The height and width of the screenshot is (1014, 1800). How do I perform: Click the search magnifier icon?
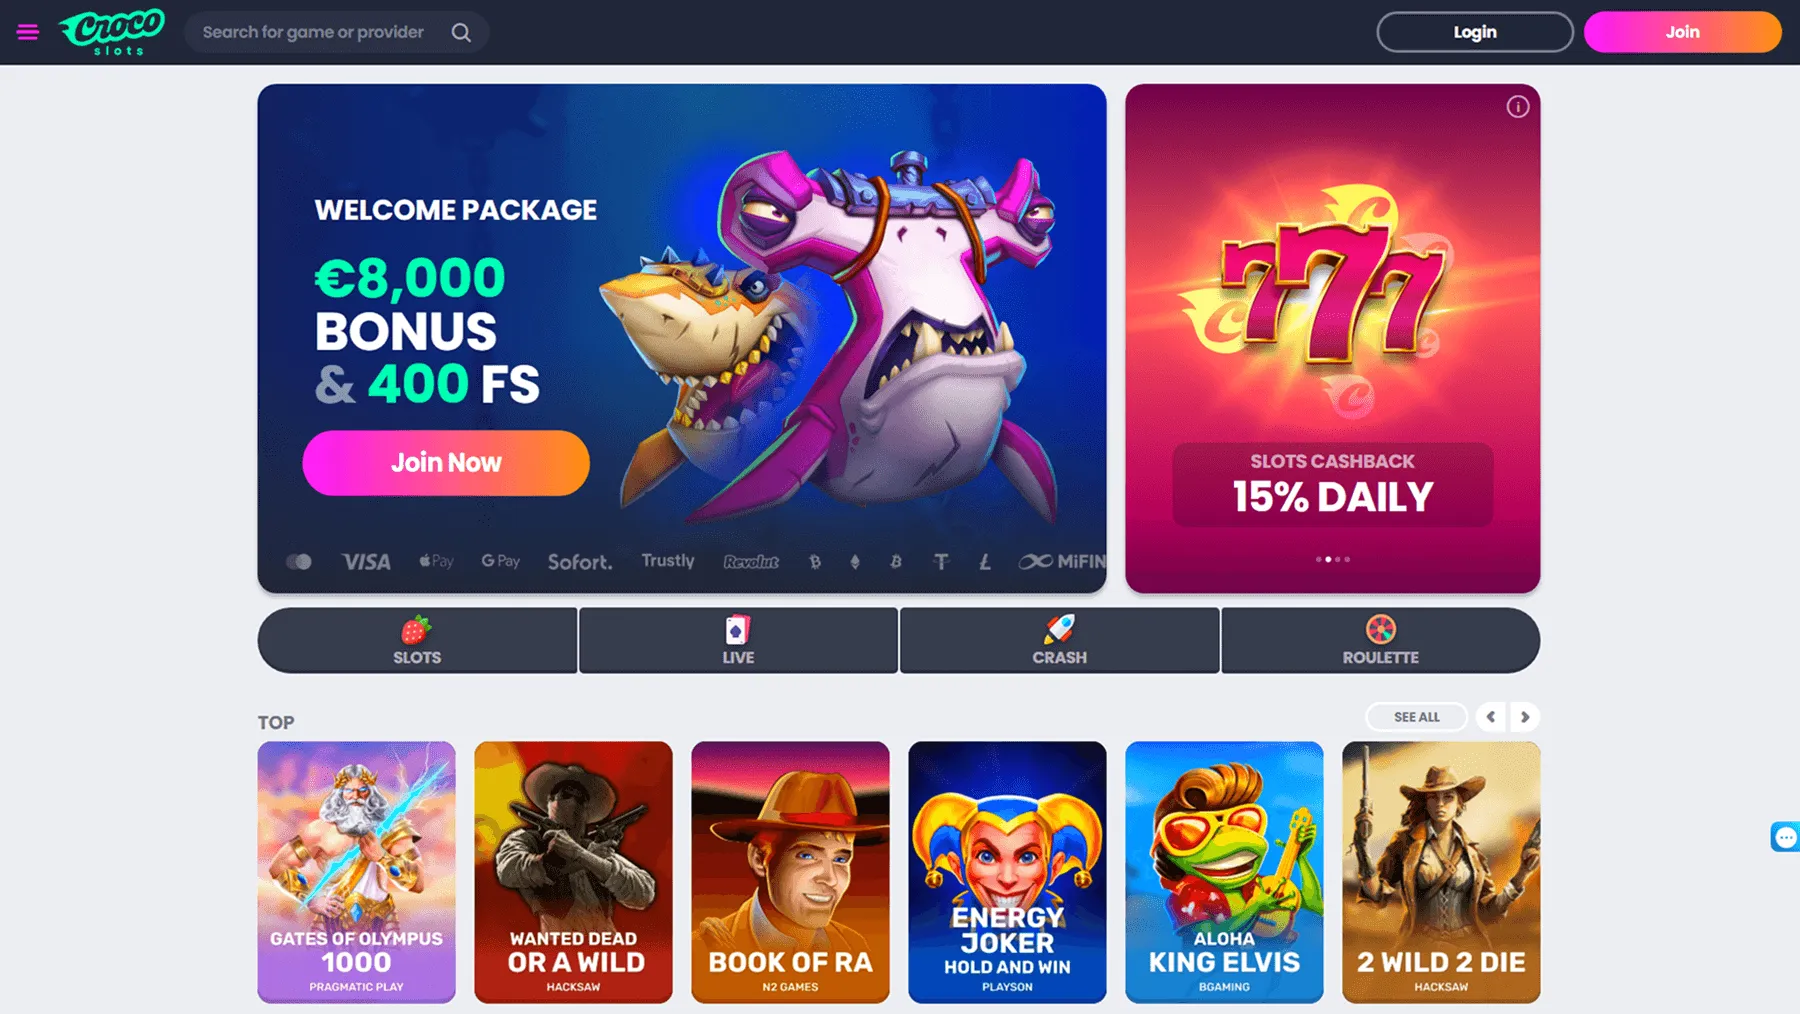point(461,32)
